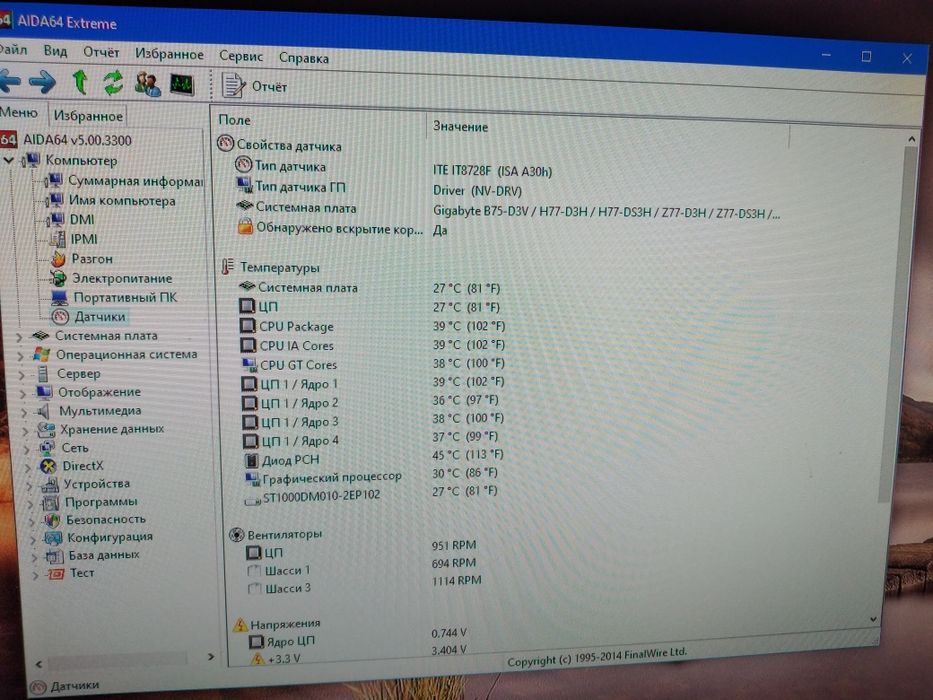Image resolution: width=933 pixels, height=700 pixels.
Task: Click the Электропитание icon
Action: pyautogui.click(x=58, y=278)
